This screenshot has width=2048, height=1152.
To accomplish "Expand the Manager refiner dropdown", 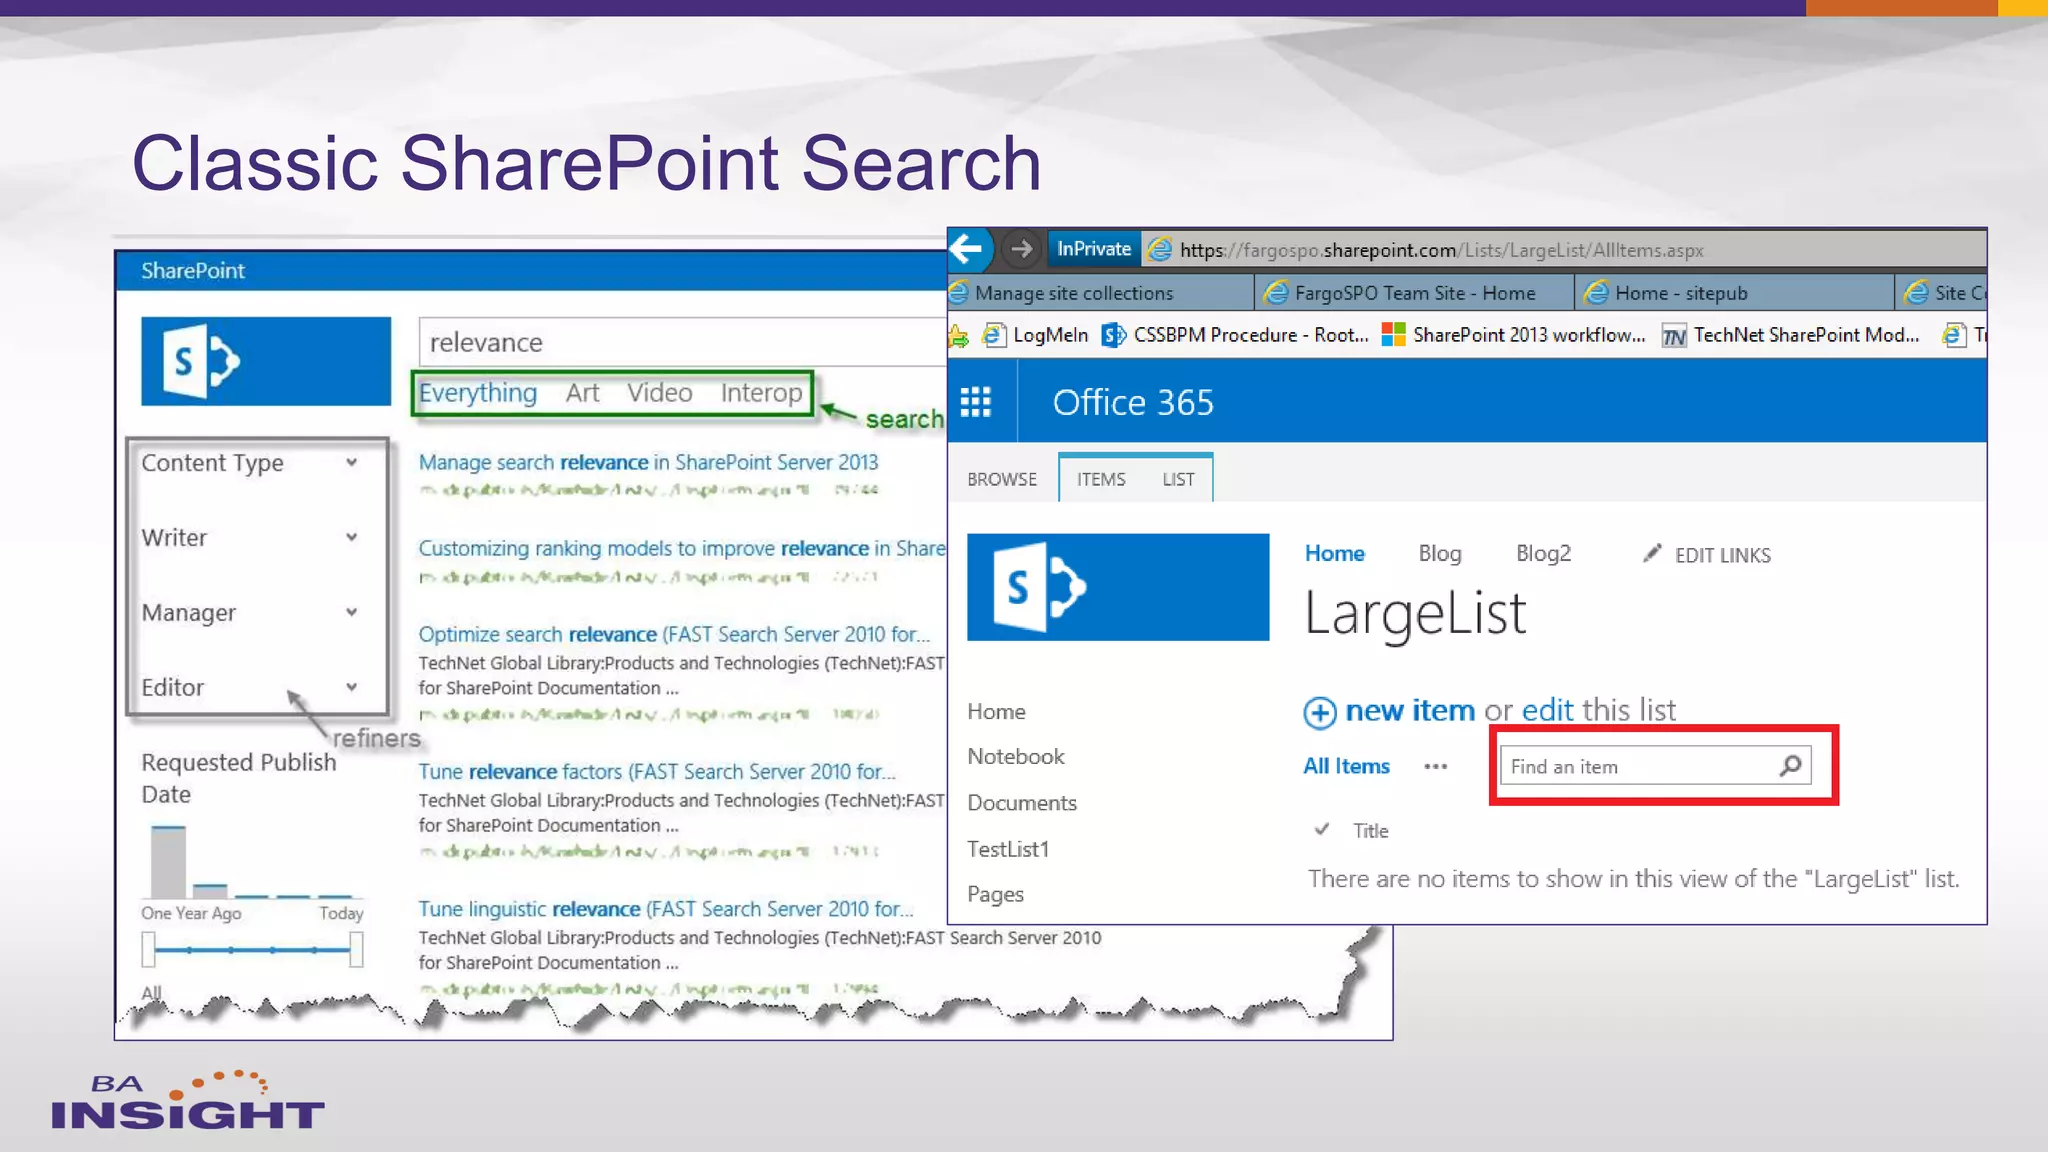I will (x=351, y=612).
